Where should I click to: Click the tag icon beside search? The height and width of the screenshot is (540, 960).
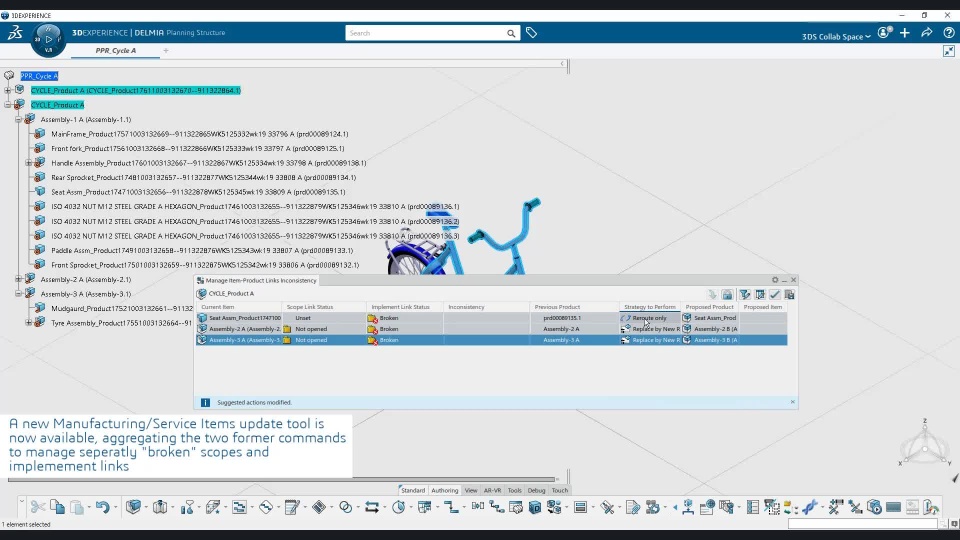[531, 33]
